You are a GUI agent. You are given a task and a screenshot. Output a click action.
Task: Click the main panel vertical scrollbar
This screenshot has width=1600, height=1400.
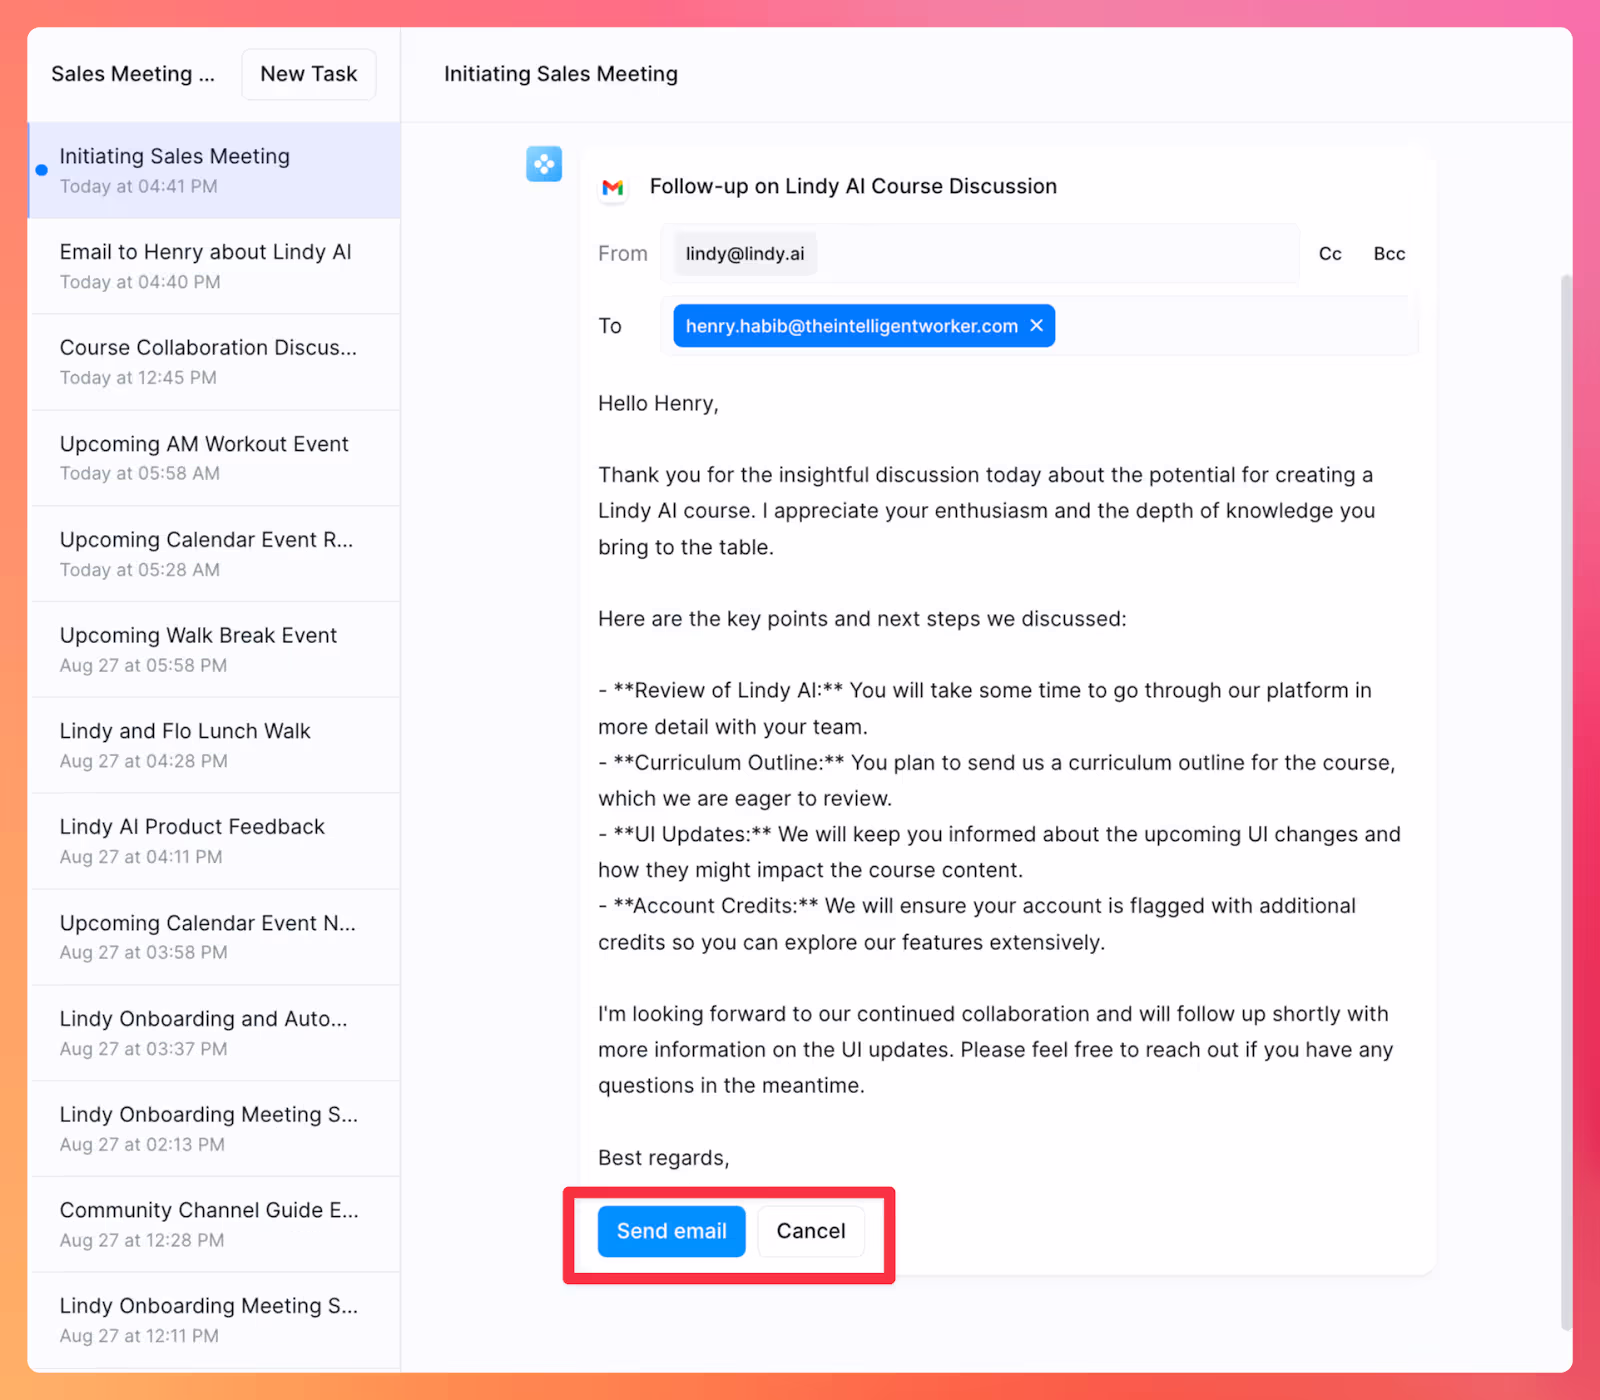point(1566,802)
